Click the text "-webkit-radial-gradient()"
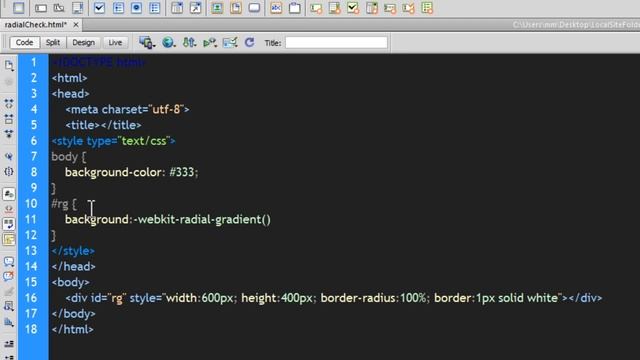This screenshot has height=360, width=640. pyautogui.click(x=202, y=220)
